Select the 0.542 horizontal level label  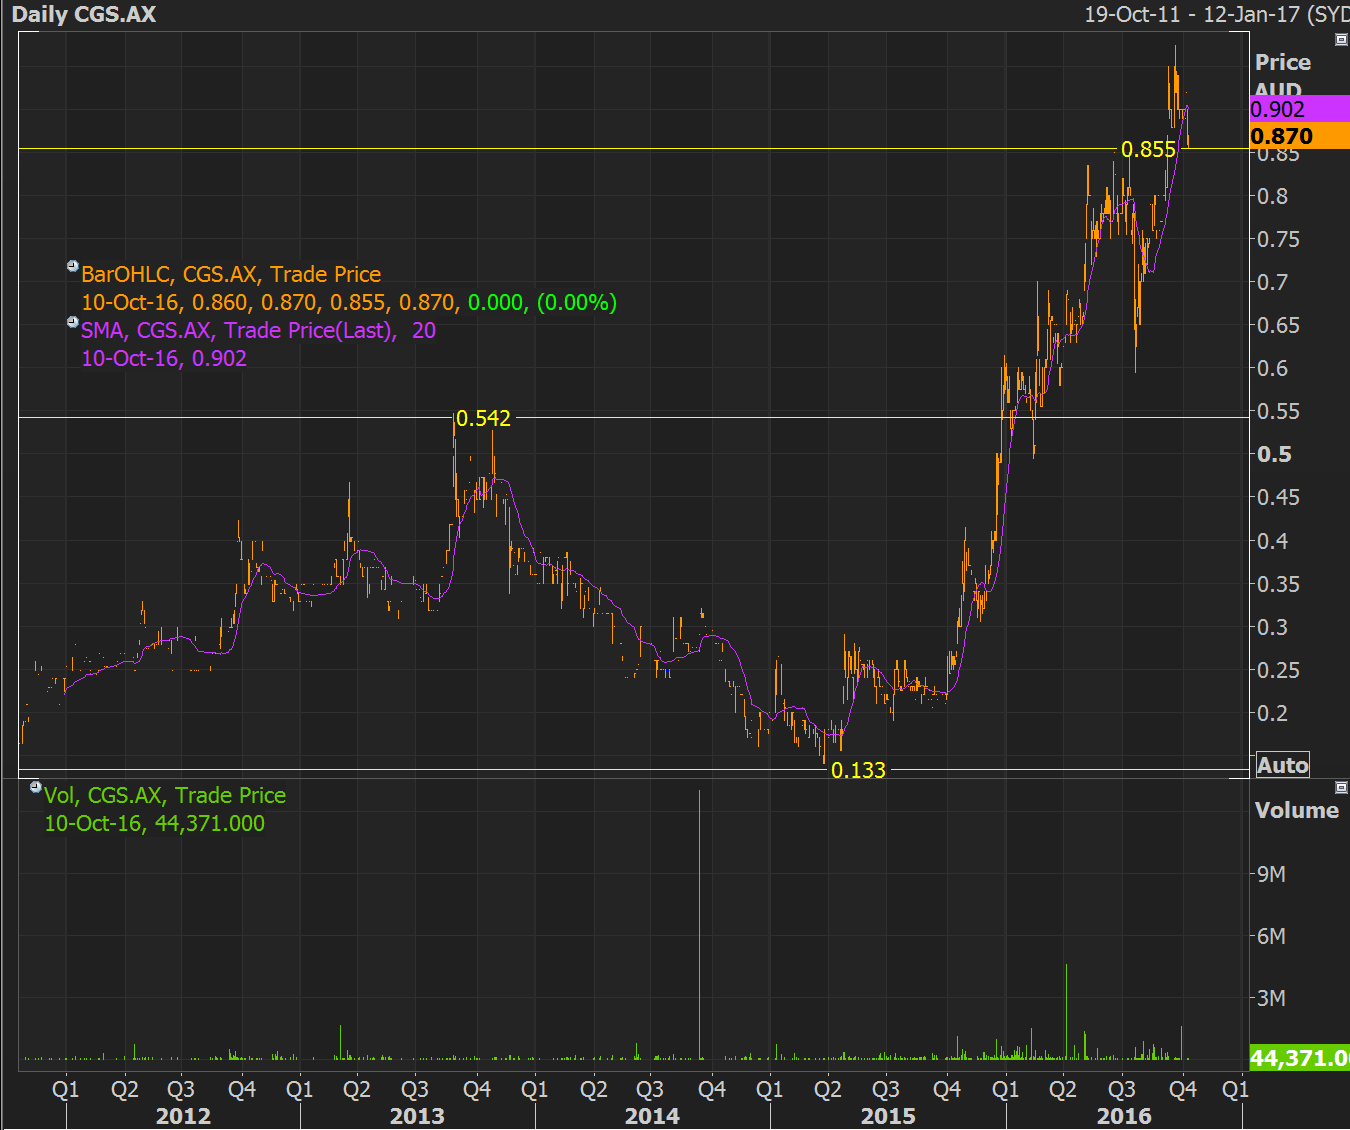pyautogui.click(x=483, y=418)
